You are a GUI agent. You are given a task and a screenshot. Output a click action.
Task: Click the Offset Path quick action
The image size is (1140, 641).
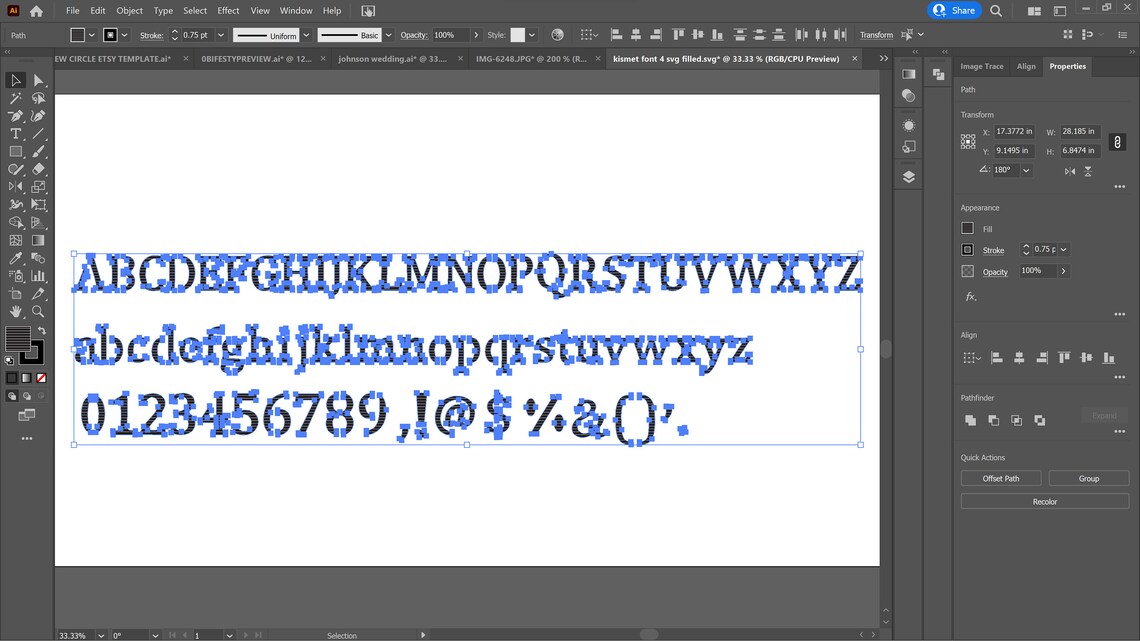(x=1000, y=478)
